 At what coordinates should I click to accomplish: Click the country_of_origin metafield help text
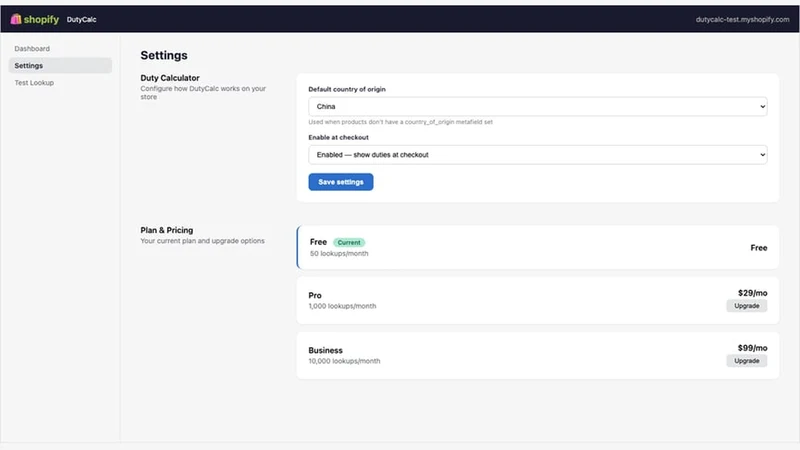(401, 122)
